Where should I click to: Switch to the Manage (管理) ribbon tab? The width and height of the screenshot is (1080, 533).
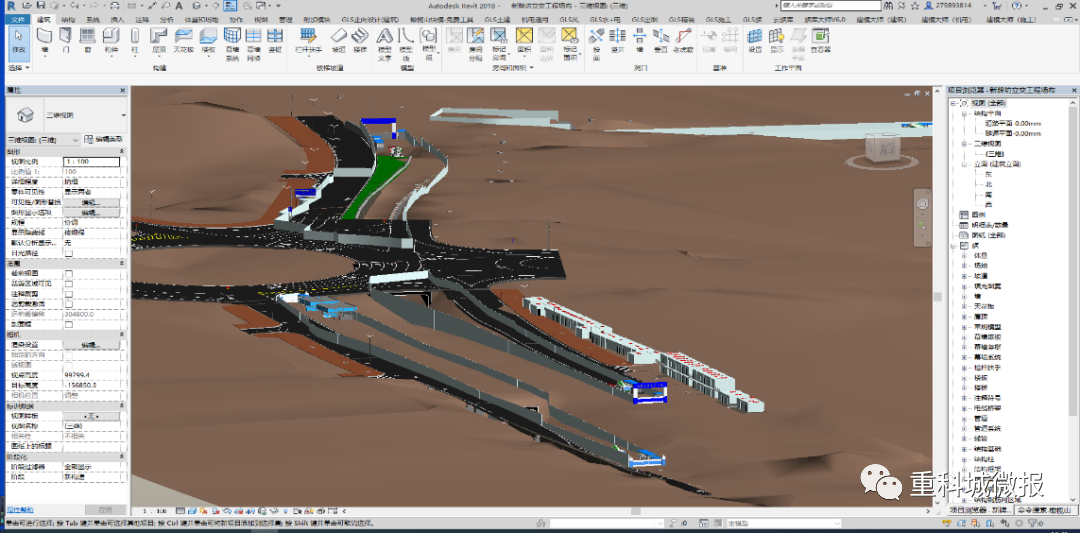point(286,19)
